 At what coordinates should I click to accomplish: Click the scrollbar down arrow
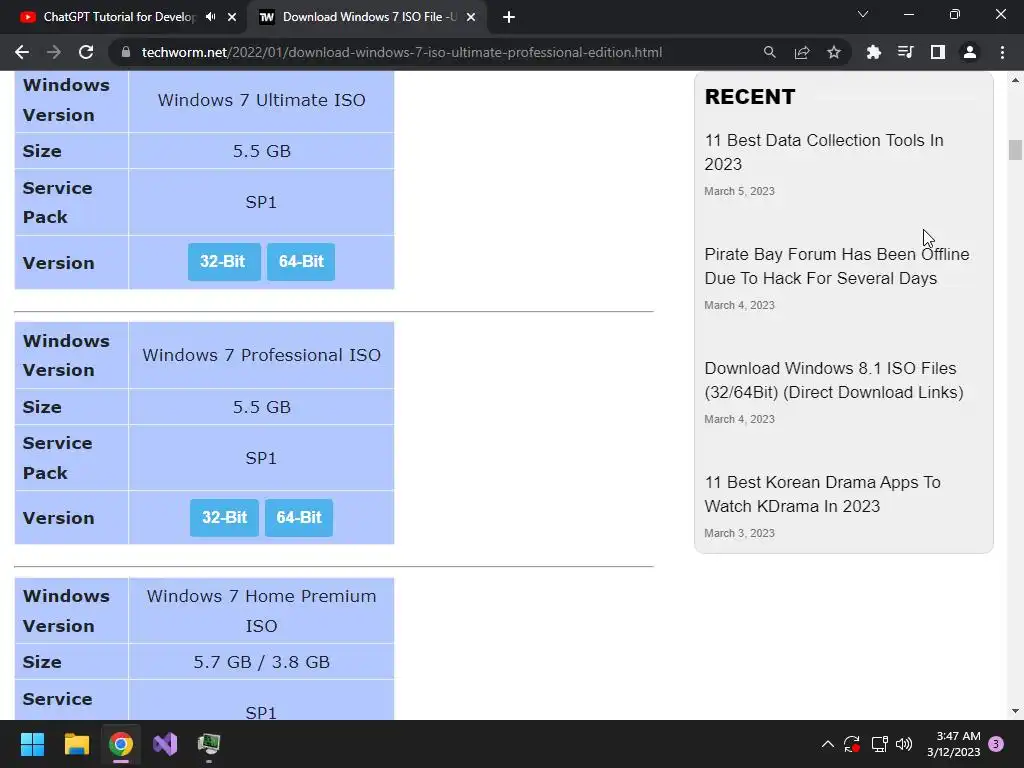point(1015,711)
